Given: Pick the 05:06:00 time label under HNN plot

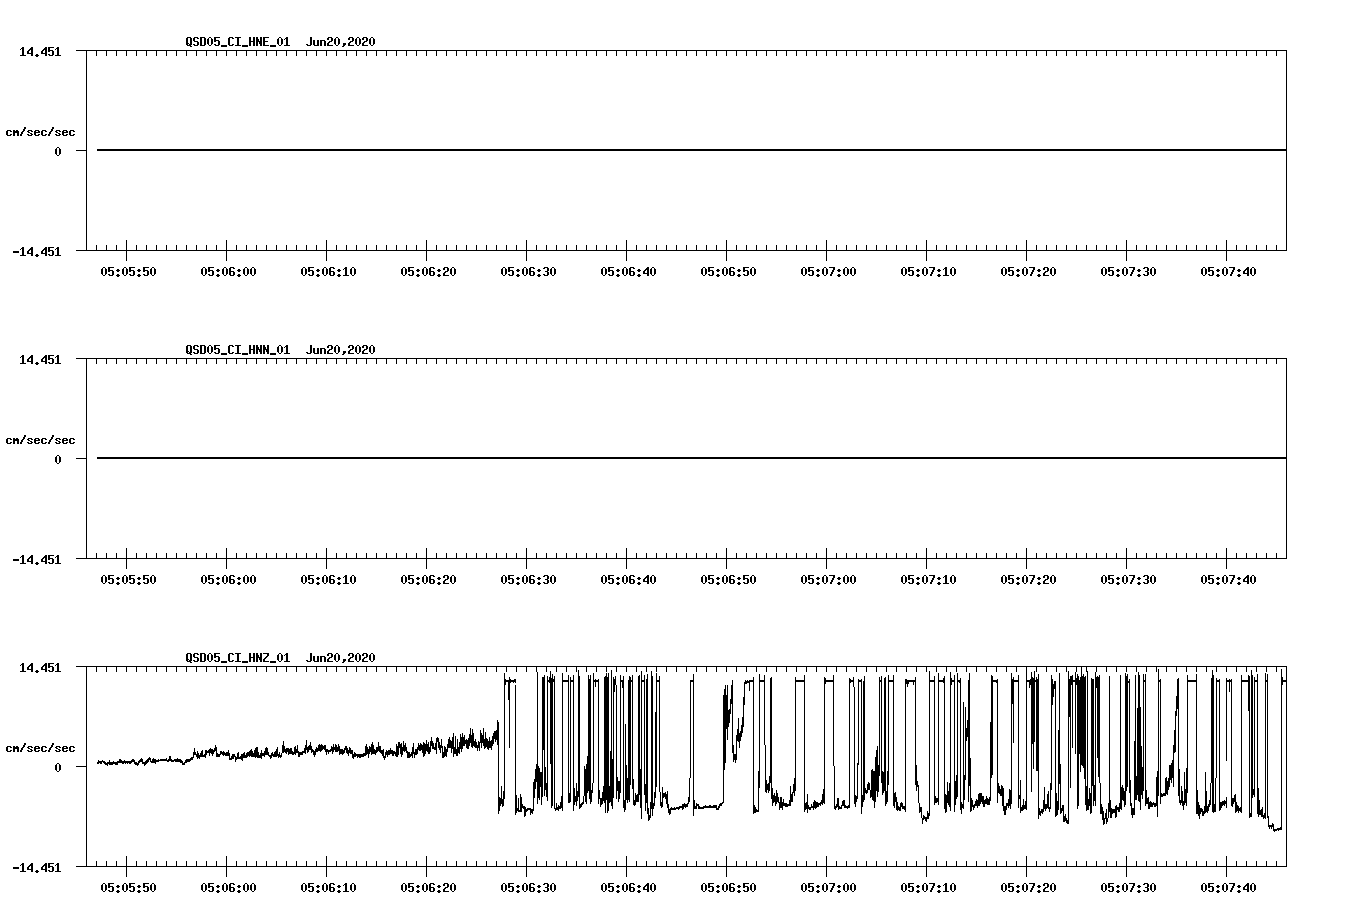Looking at the screenshot, I should 228,580.
